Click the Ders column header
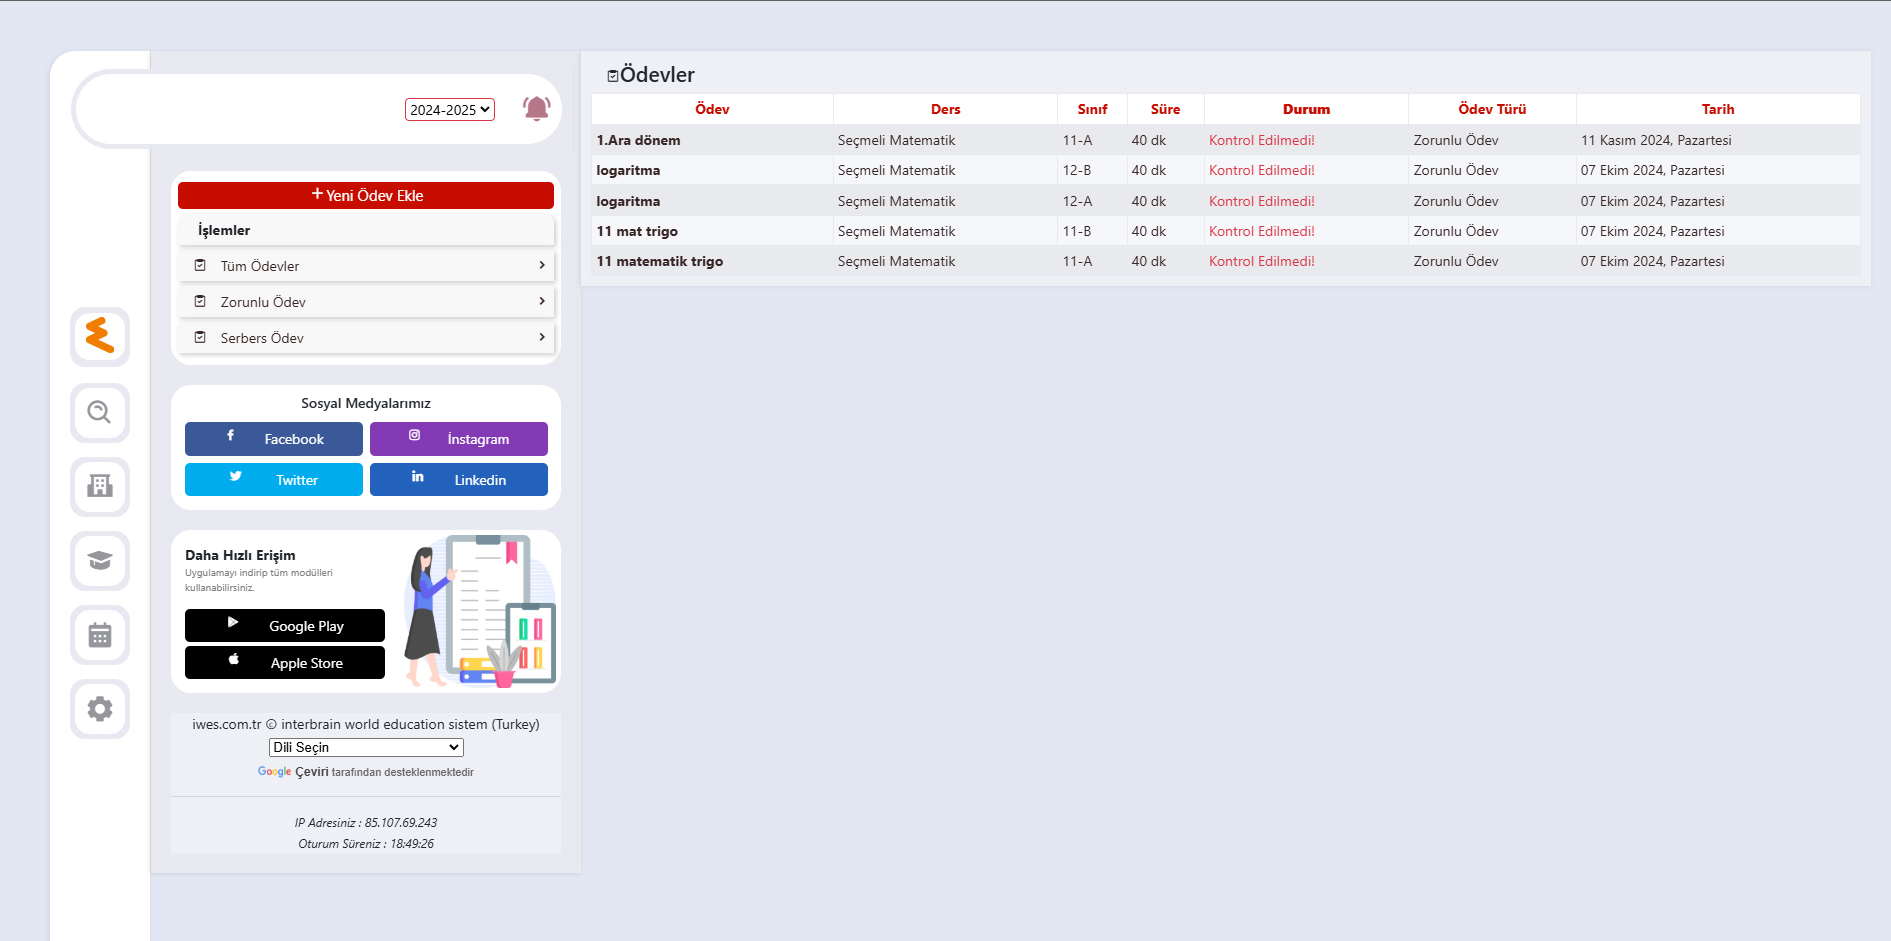Image resolution: width=1891 pixels, height=941 pixels. tap(945, 109)
